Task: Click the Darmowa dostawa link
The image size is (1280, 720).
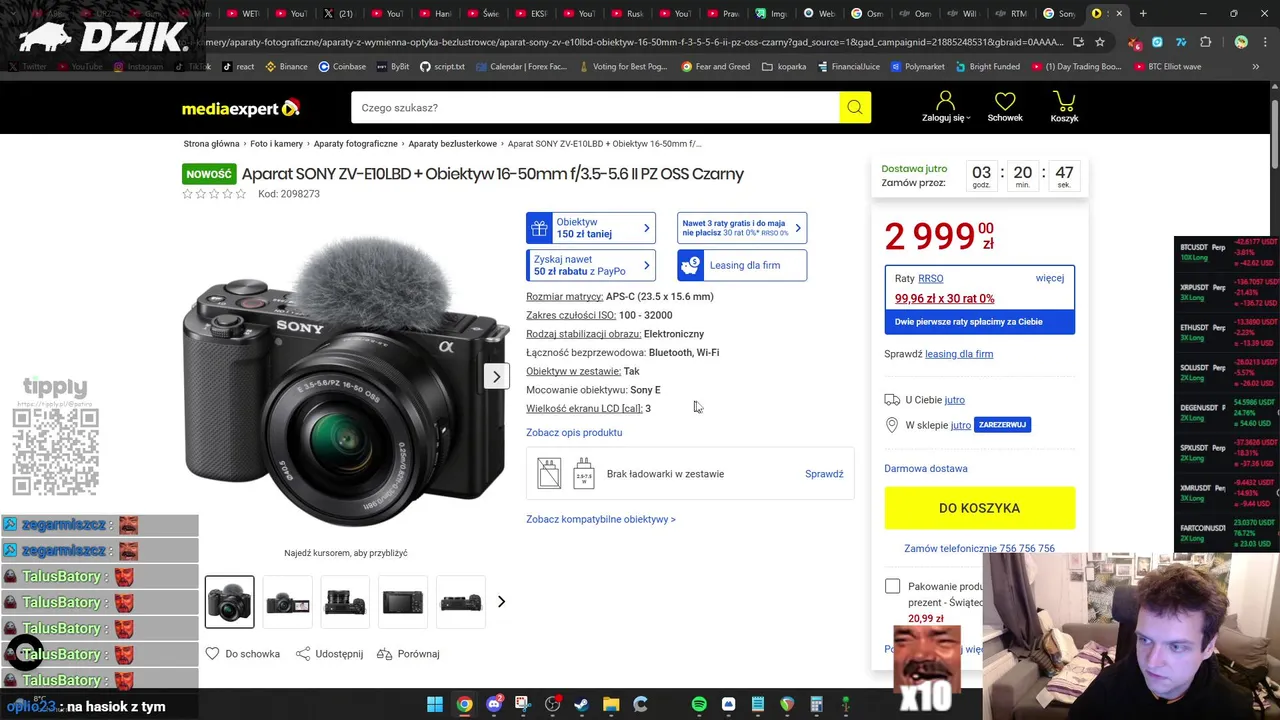Action: point(925,468)
